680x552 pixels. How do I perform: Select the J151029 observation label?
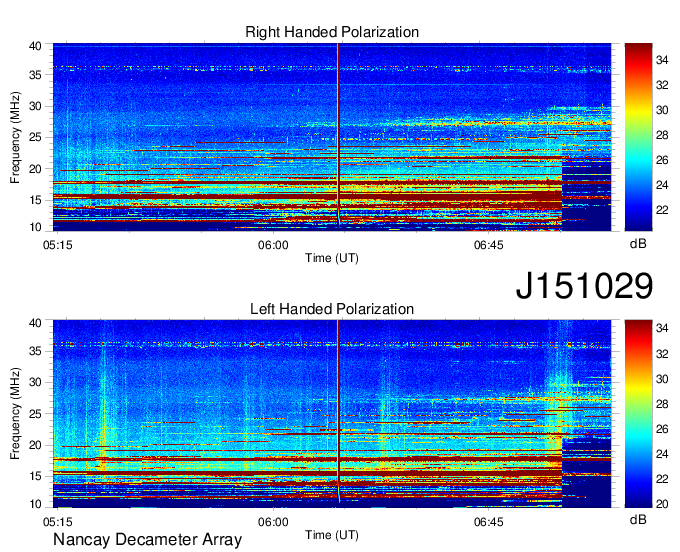584,285
